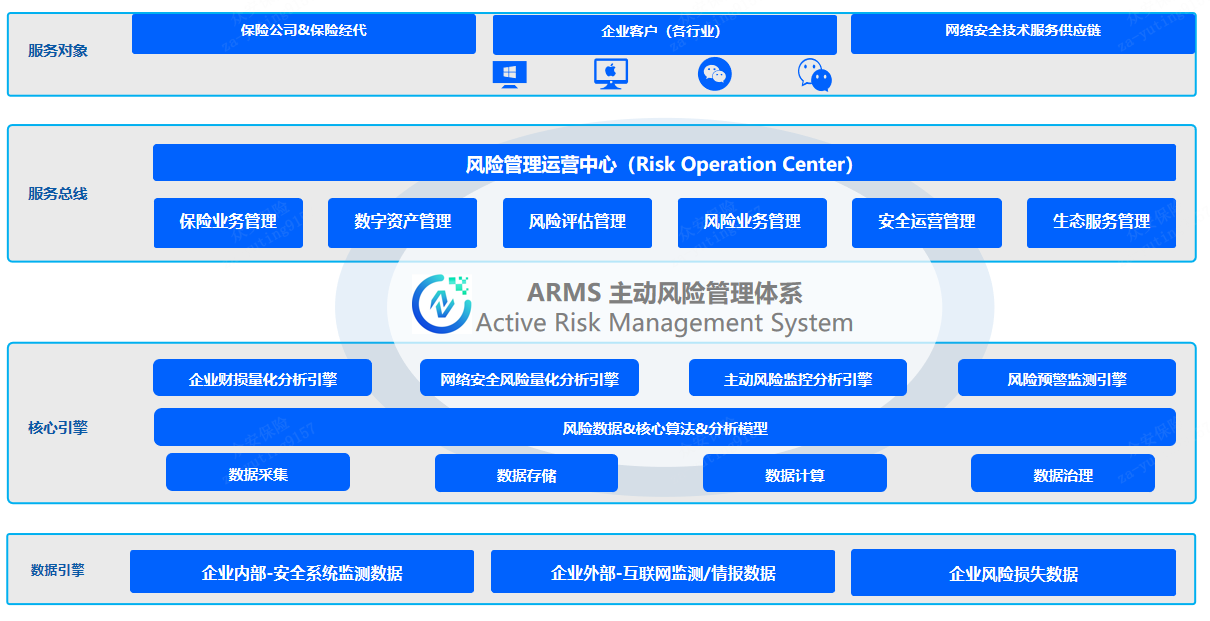Image resolution: width=1210 pixels, height=621 pixels.
Task: Select 企业客户（各行业）block
Action: pos(665,34)
